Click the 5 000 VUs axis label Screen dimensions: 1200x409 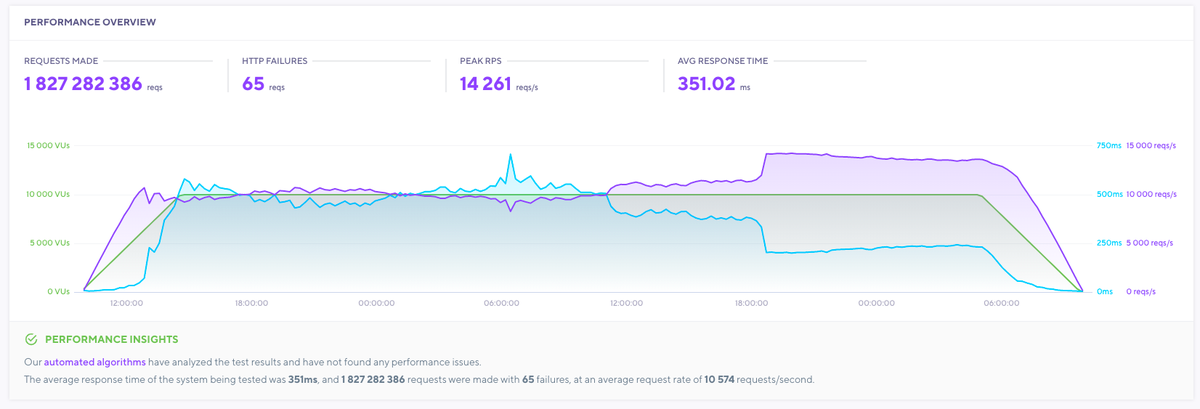coord(50,243)
